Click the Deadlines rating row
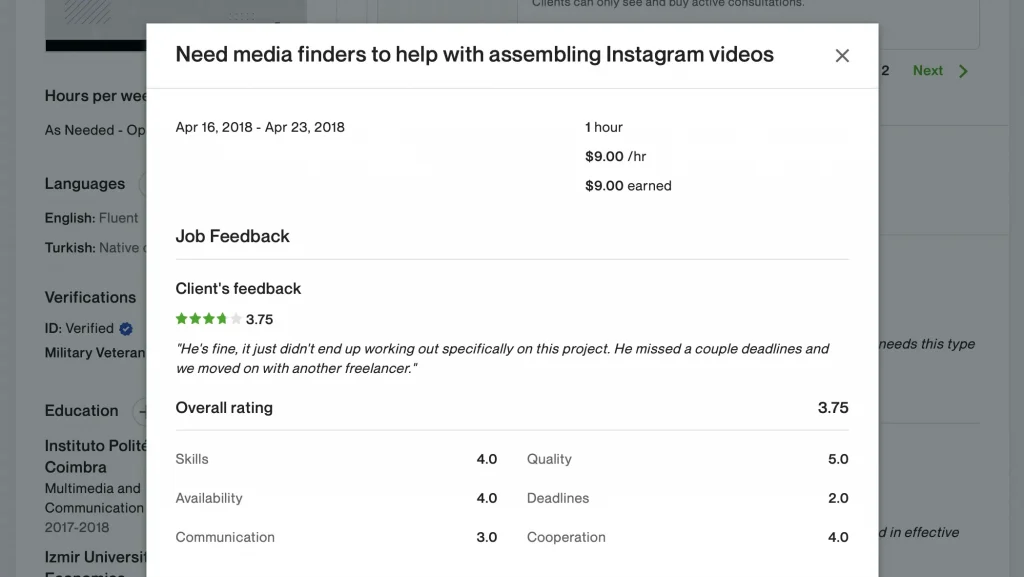The height and width of the screenshot is (577, 1024). (x=688, y=498)
